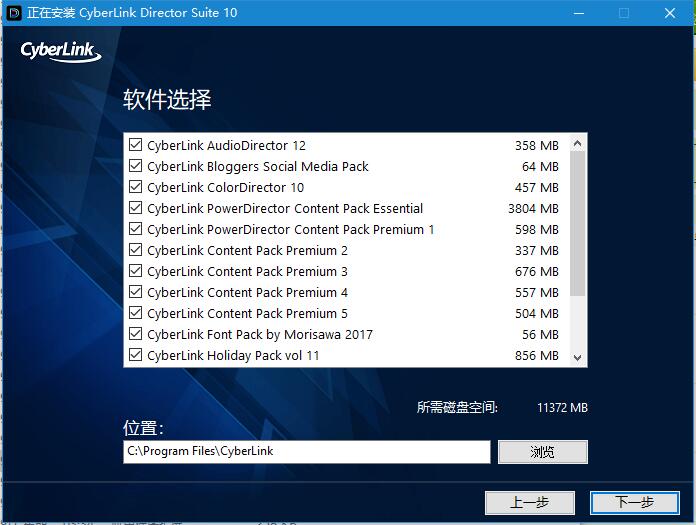The width and height of the screenshot is (696, 525).
Task: Uncheck Content Pack Premium 3 checkbox
Action: click(x=135, y=271)
